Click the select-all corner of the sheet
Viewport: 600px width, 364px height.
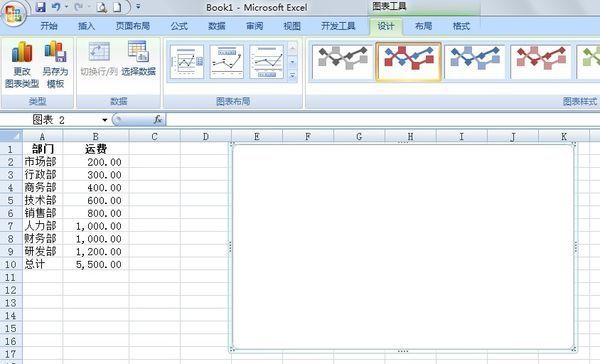11,136
